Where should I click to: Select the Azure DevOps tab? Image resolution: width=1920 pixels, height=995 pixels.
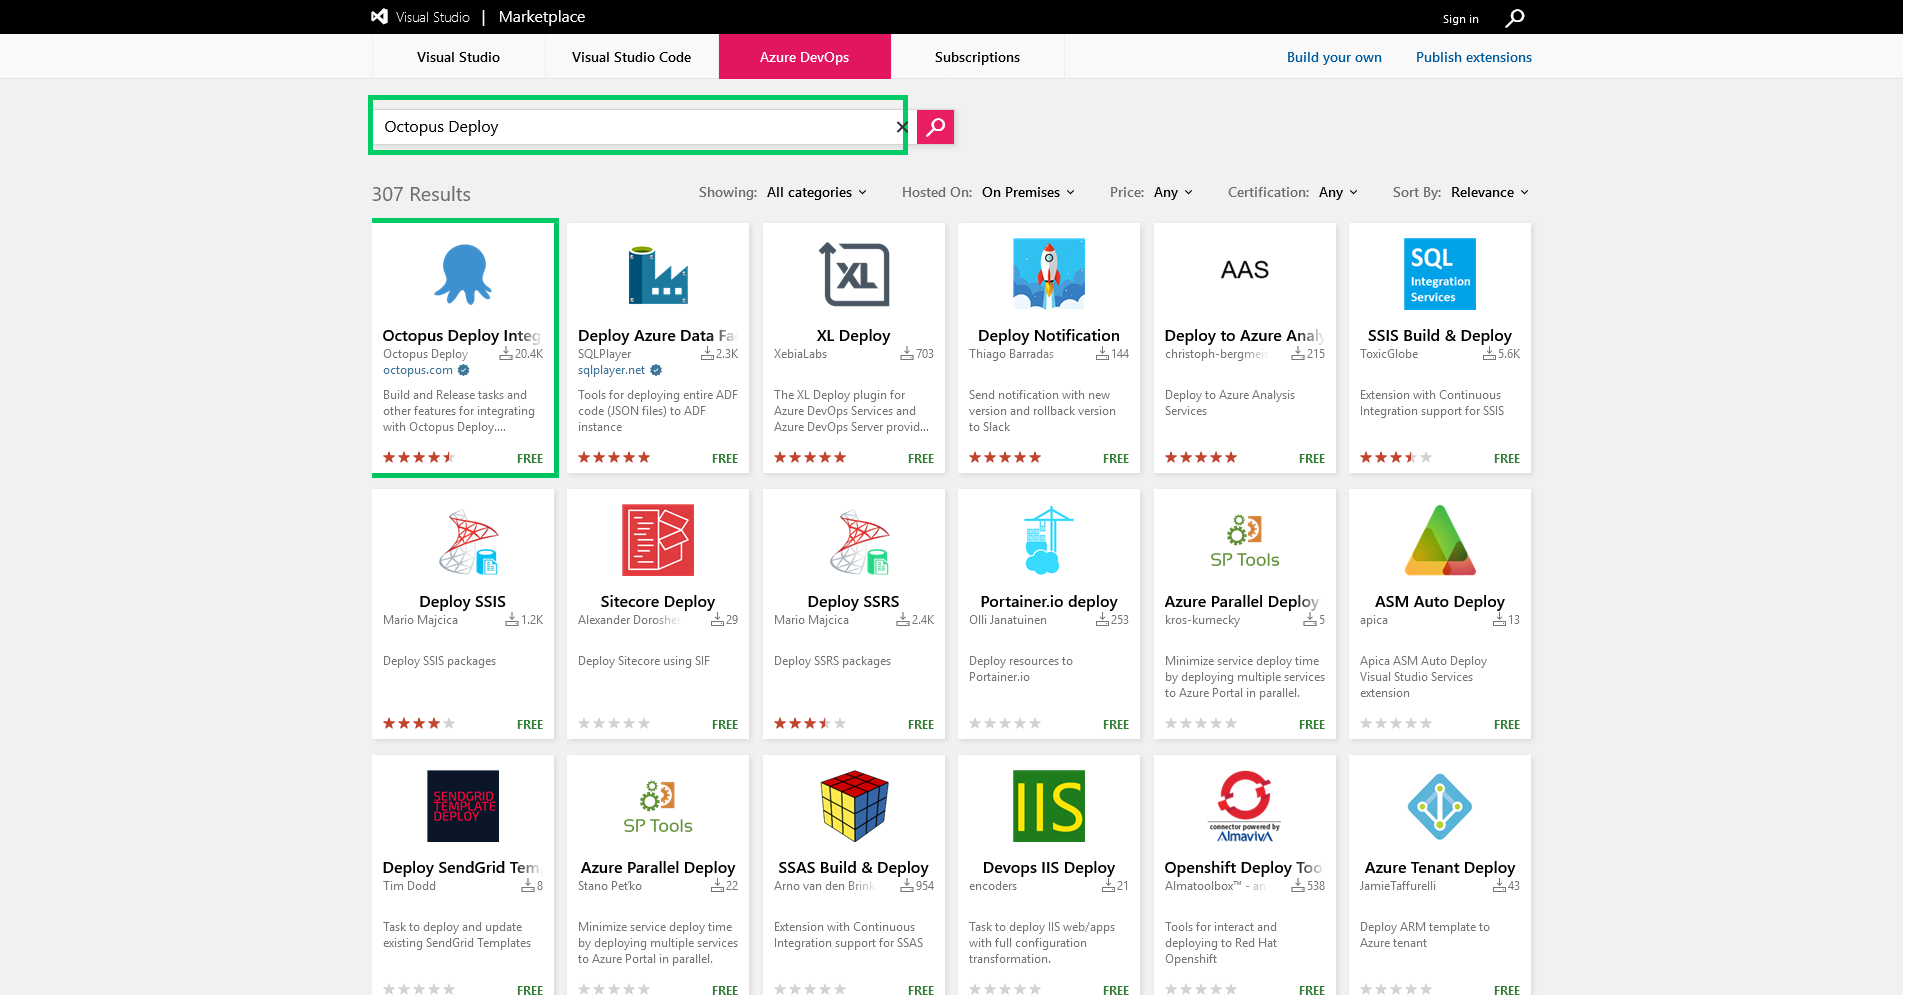coord(804,57)
